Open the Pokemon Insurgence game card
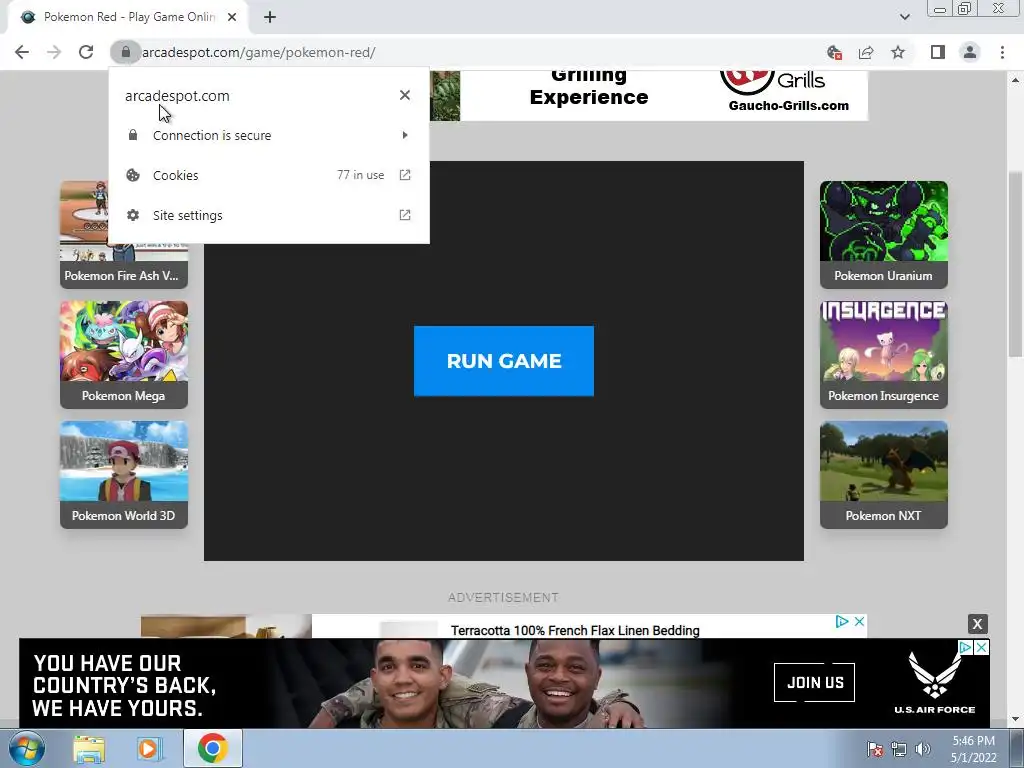1024x768 pixels. (x=884, y=355)
